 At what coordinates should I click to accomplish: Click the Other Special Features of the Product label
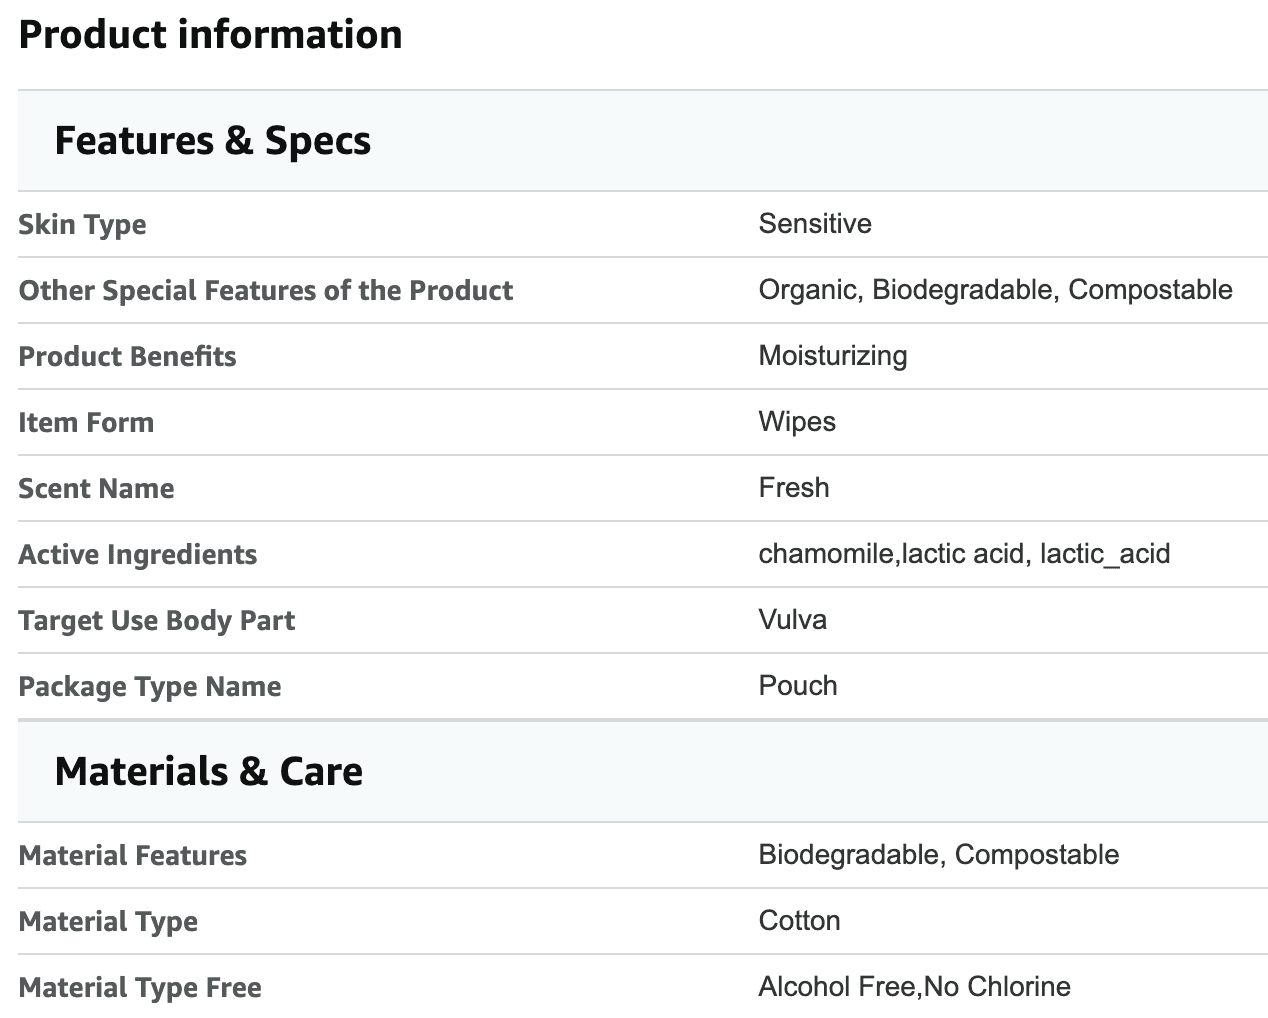(x=266, y=290)
